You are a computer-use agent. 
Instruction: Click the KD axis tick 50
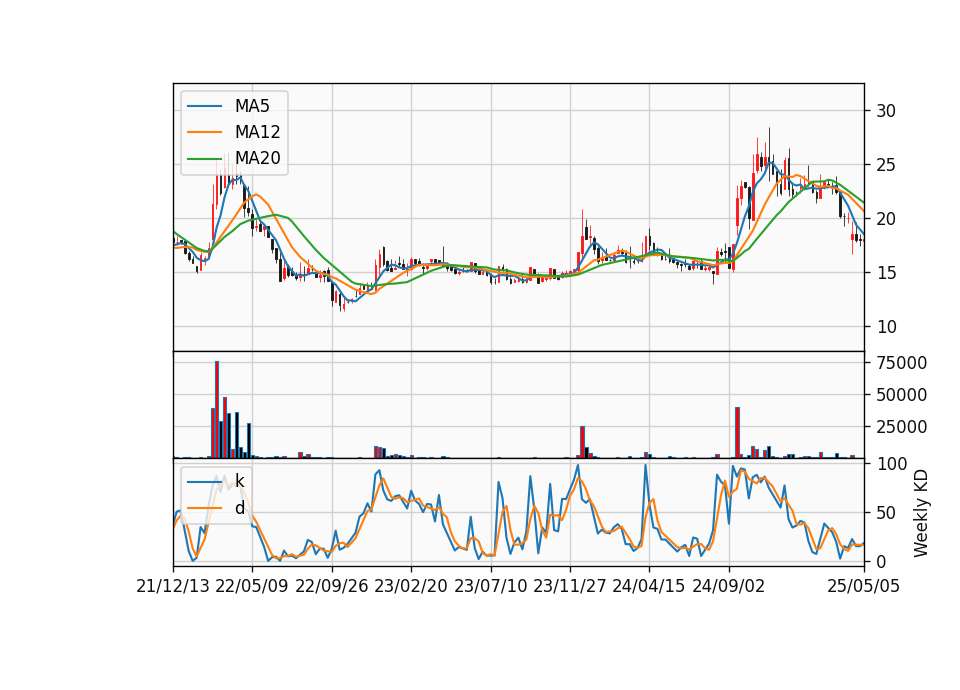(886, 512)
